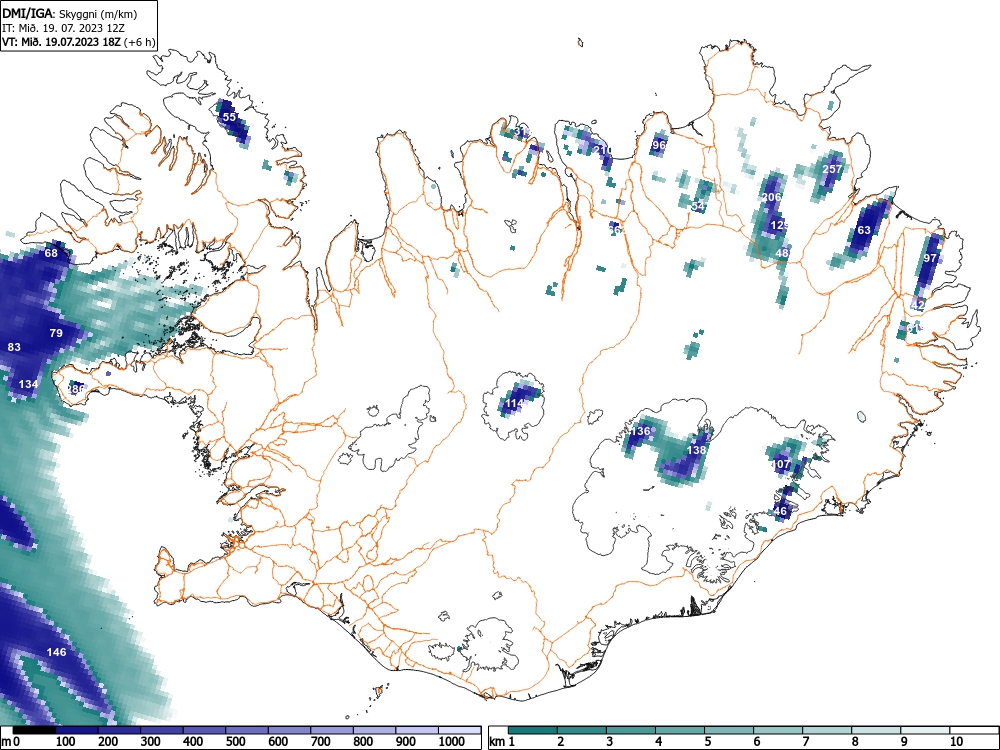Click the 134 visibility value on the map
This screenshot has width=1000, height=750.
click(29, 384)
